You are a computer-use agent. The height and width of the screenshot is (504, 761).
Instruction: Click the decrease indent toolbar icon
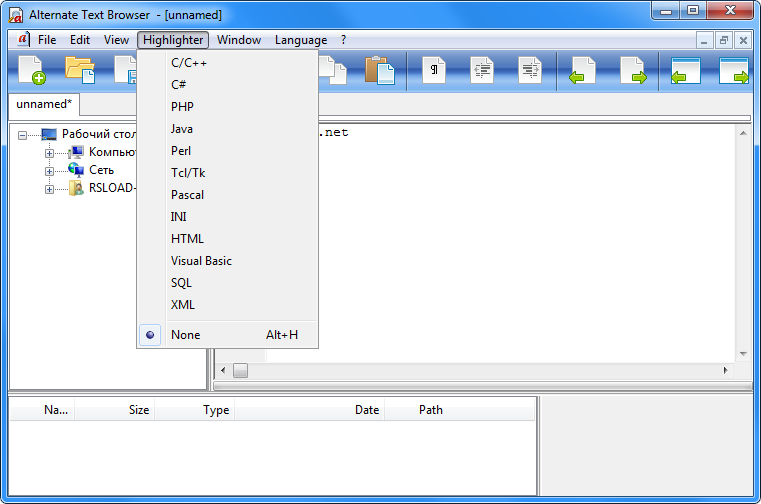(482, 70)
